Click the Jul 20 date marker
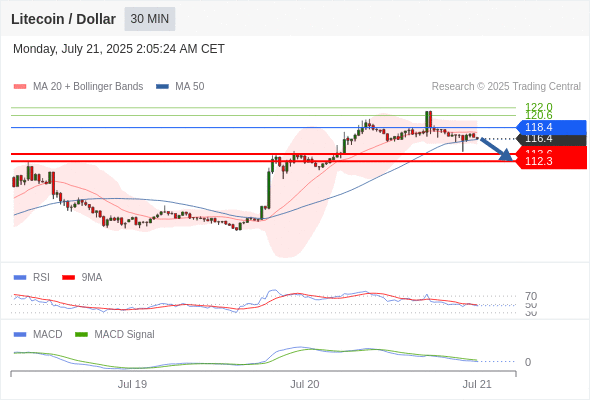Viewport: 590px width, 400px height. pos(304,384)
